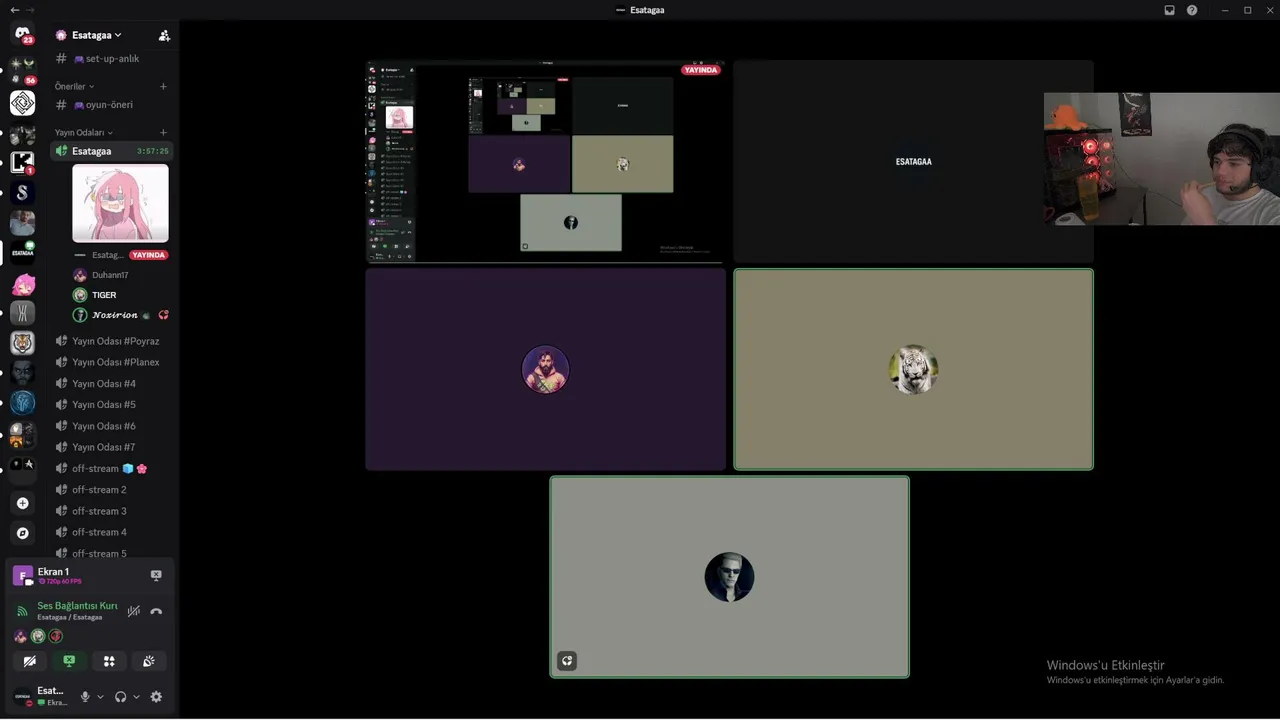Go back with the title bar arrow
This screenshot has height=720, width=1280.
14,10
